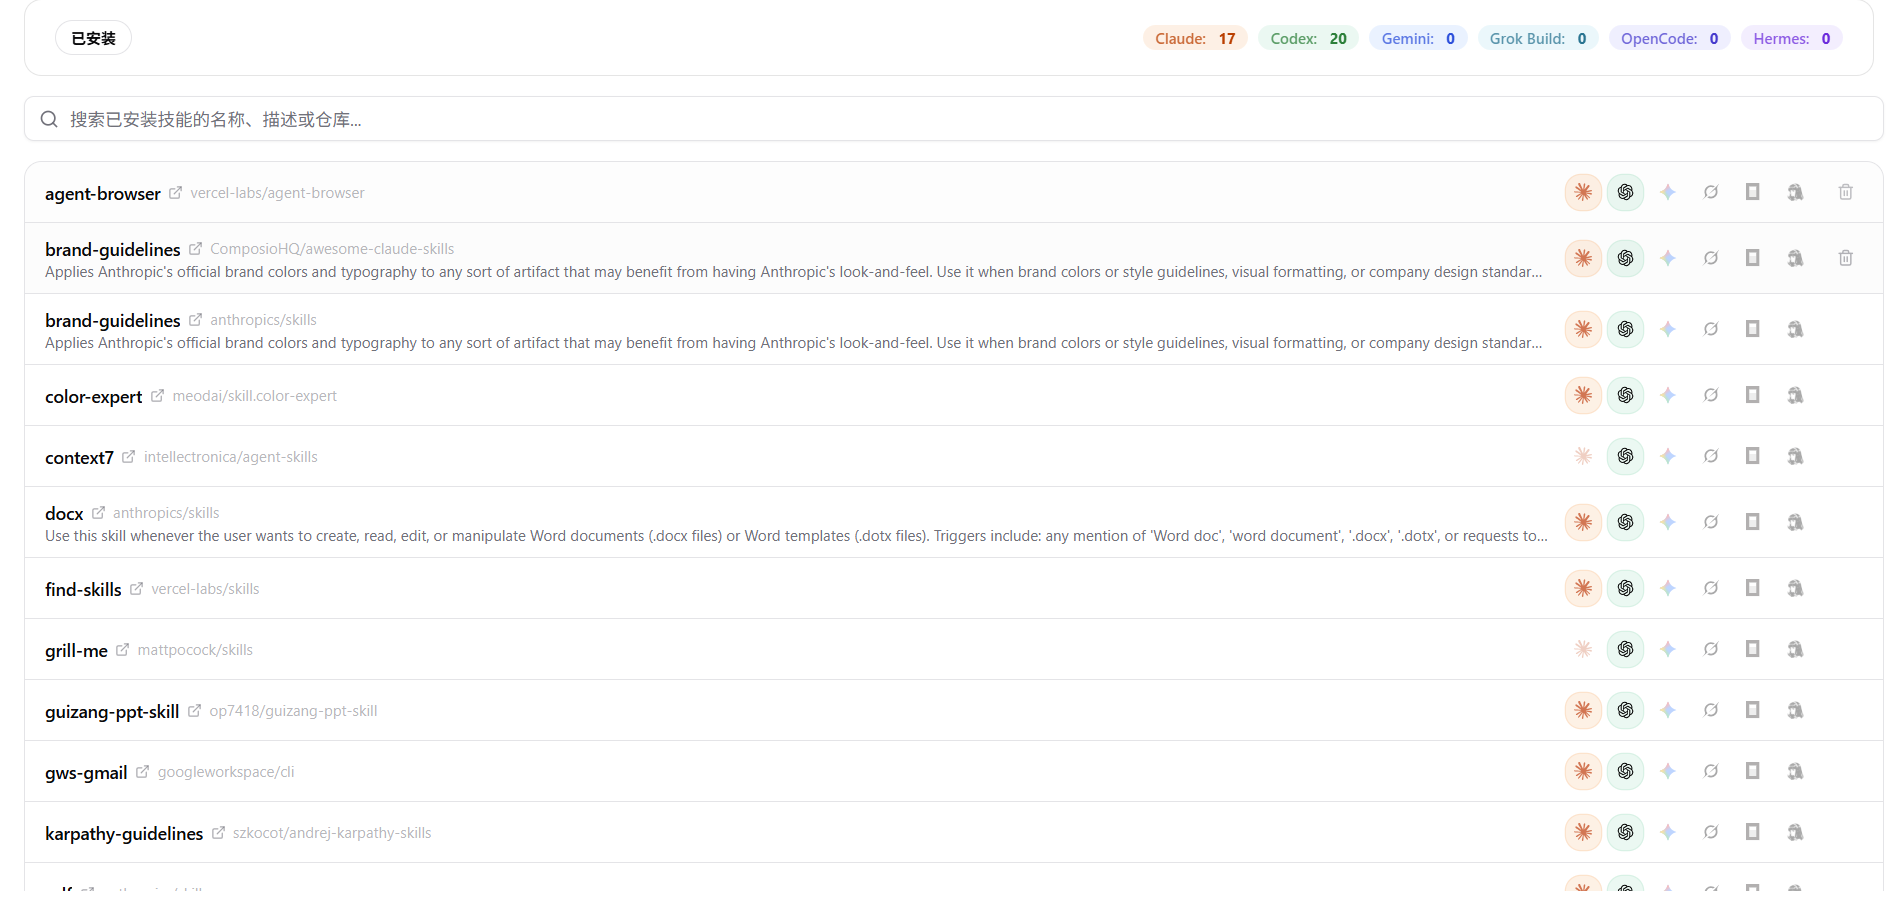Click Gemini icon in ComposioHQ brand-guidelines row
The width and height of the screenshot is (1895, 905).
pos(1668,258)
